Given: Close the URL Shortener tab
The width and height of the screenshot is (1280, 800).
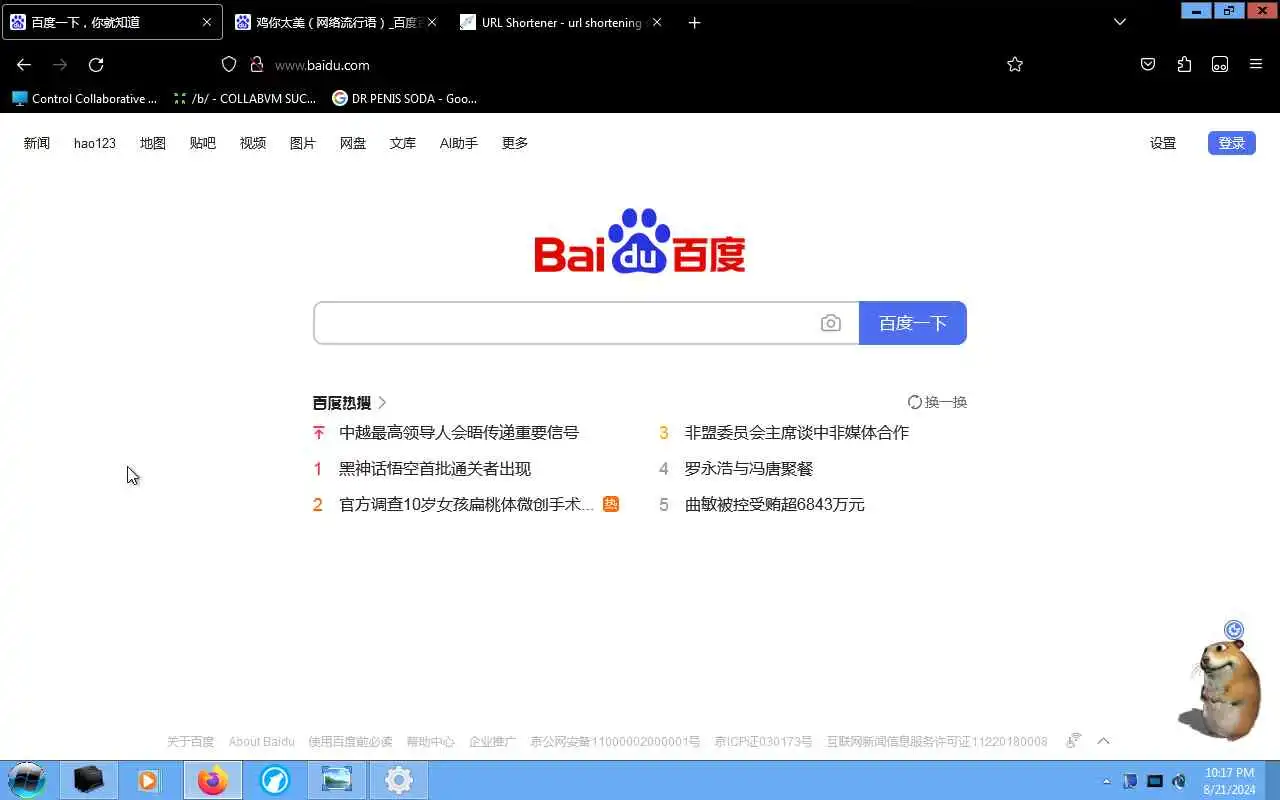Looking at the screenshot, I should pos(657,22).
